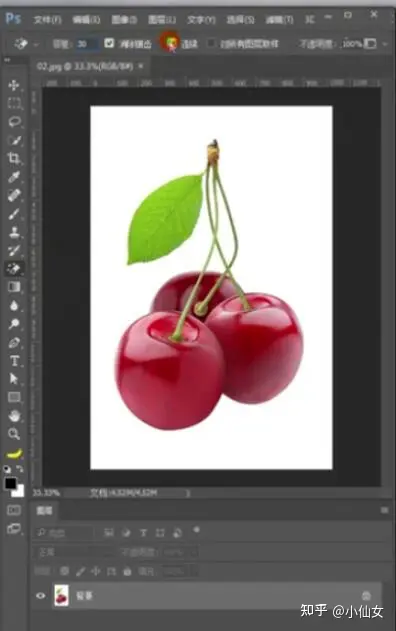396x631 pixels.
Task: Toggle the anti-alias checkbox in options bar
Action: tap(109, 43)
